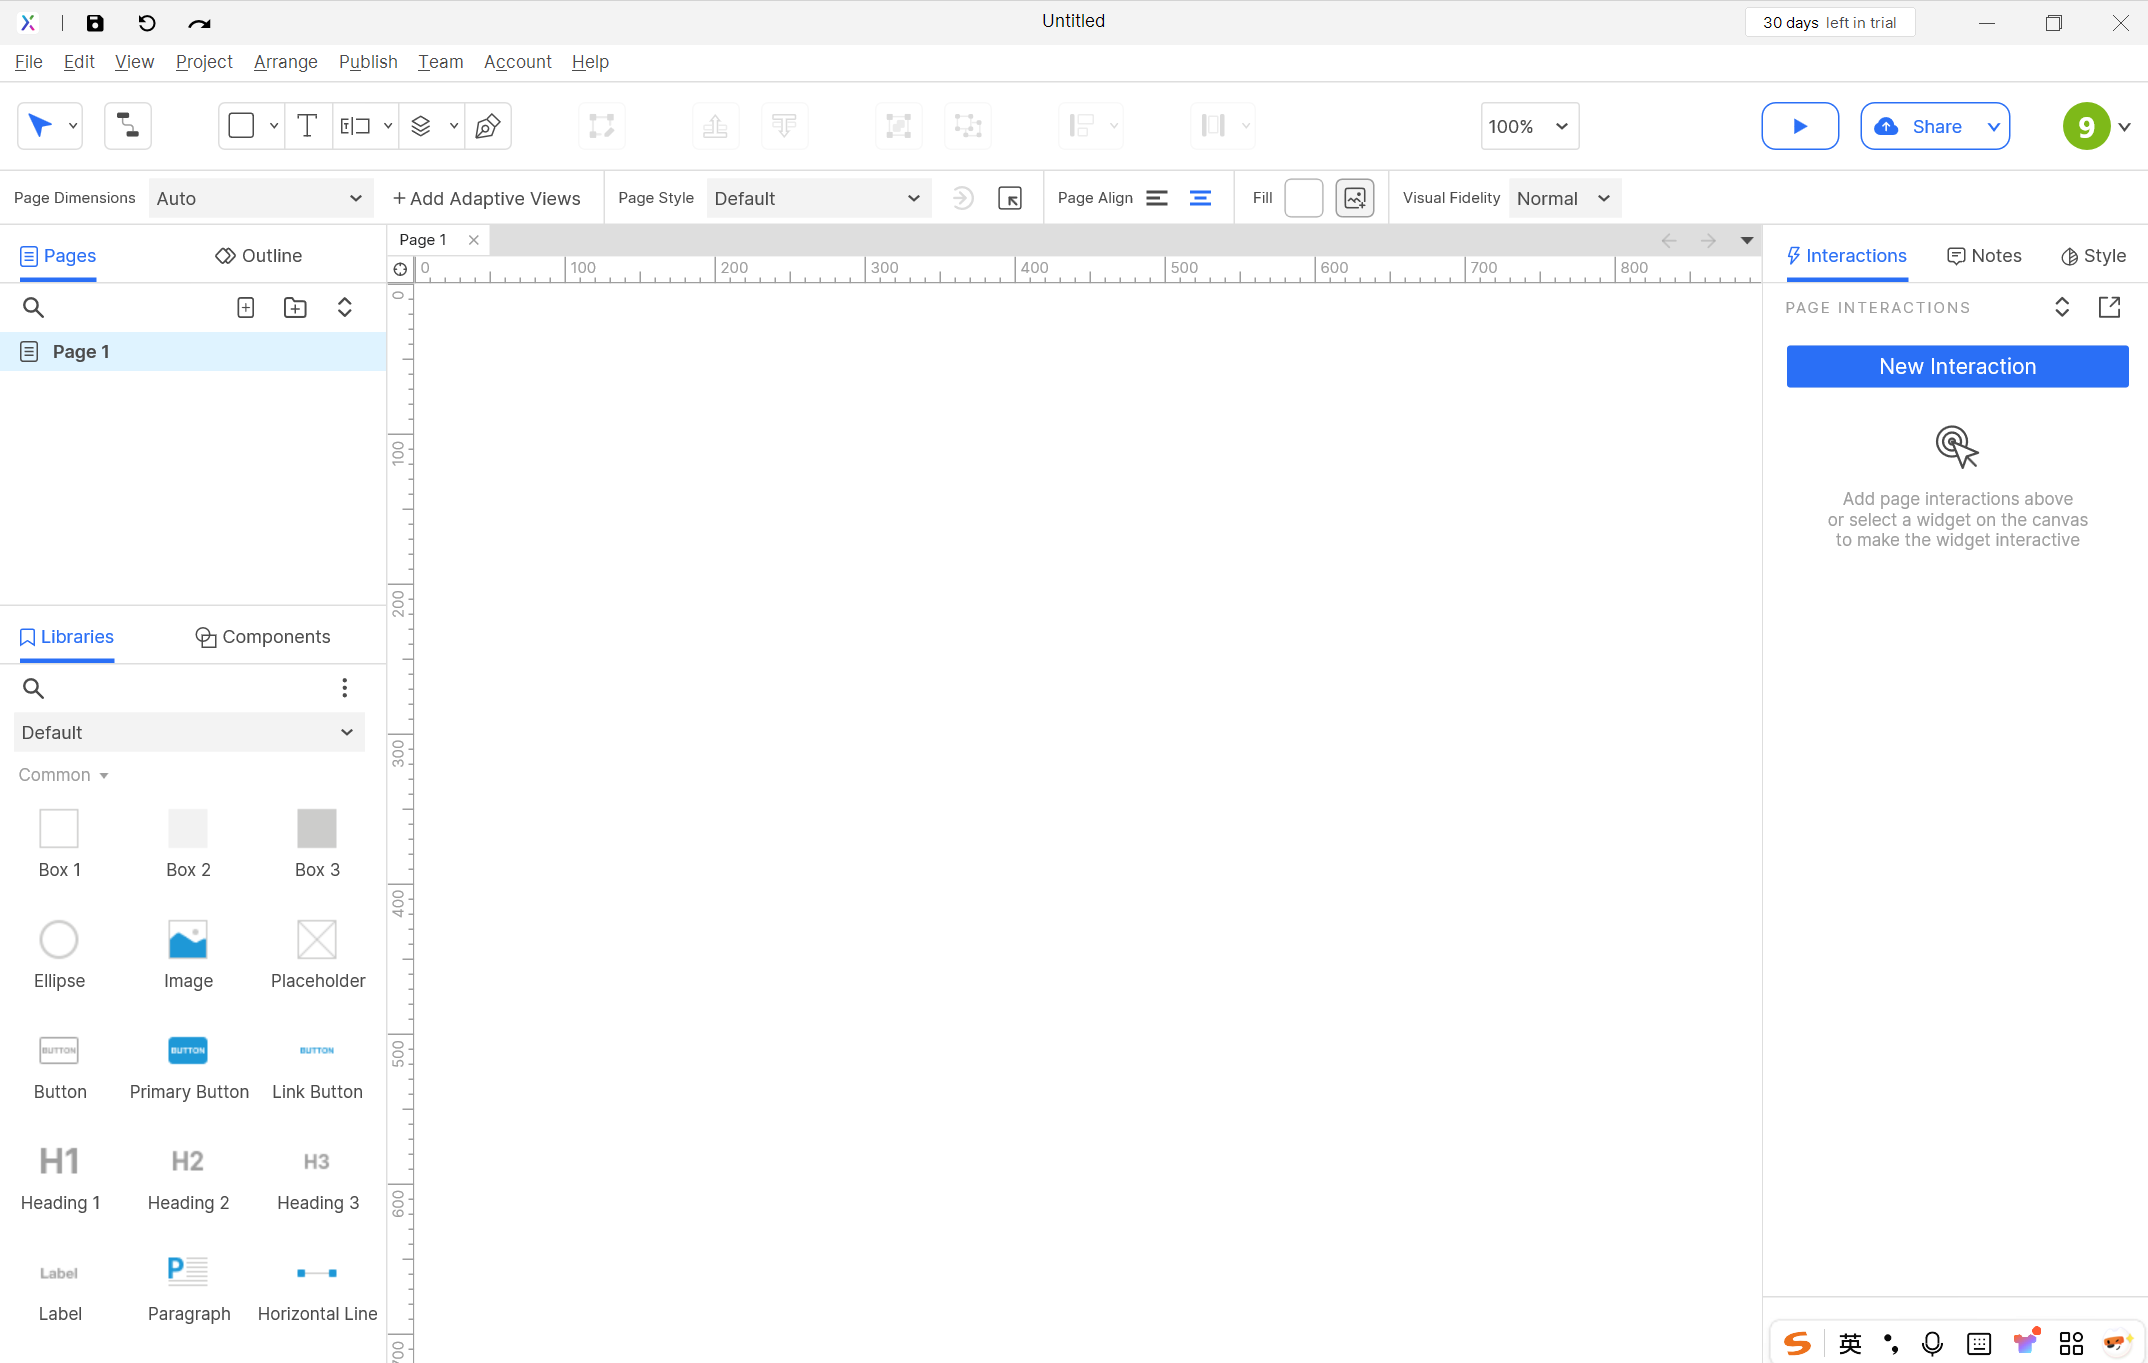Click the Add Folder icon
Viewport: 2148px width, 1363px height.
[x=295, y=308]
